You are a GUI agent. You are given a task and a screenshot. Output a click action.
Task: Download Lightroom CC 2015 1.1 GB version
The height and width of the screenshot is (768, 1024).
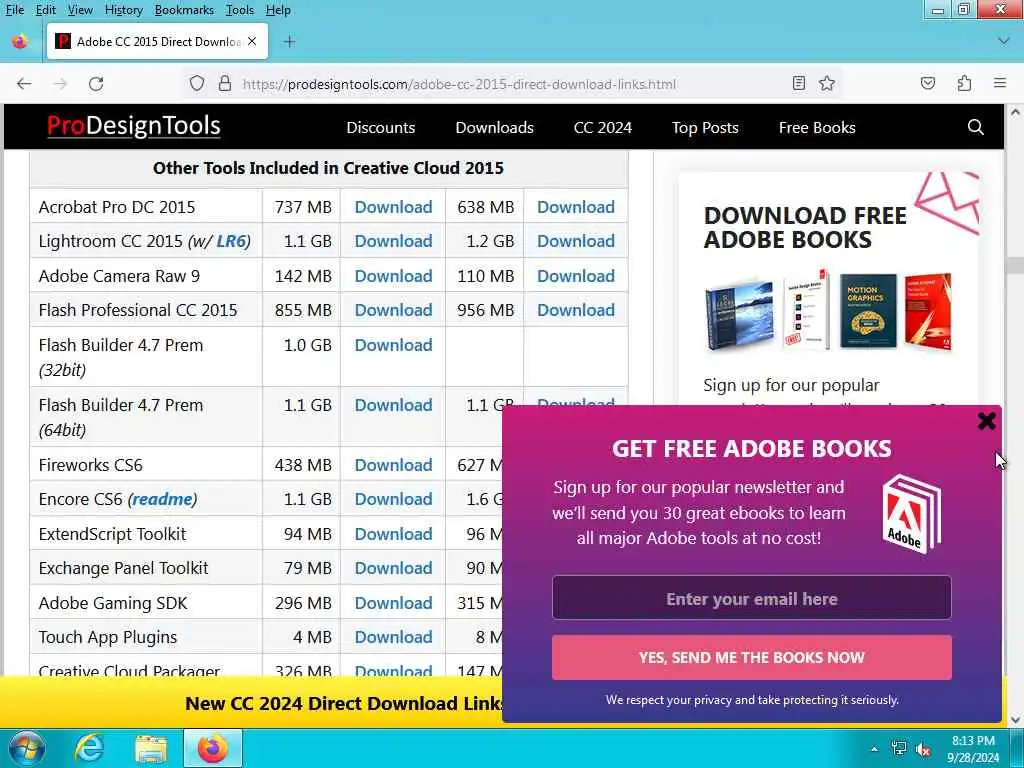[x=393, y=241]
